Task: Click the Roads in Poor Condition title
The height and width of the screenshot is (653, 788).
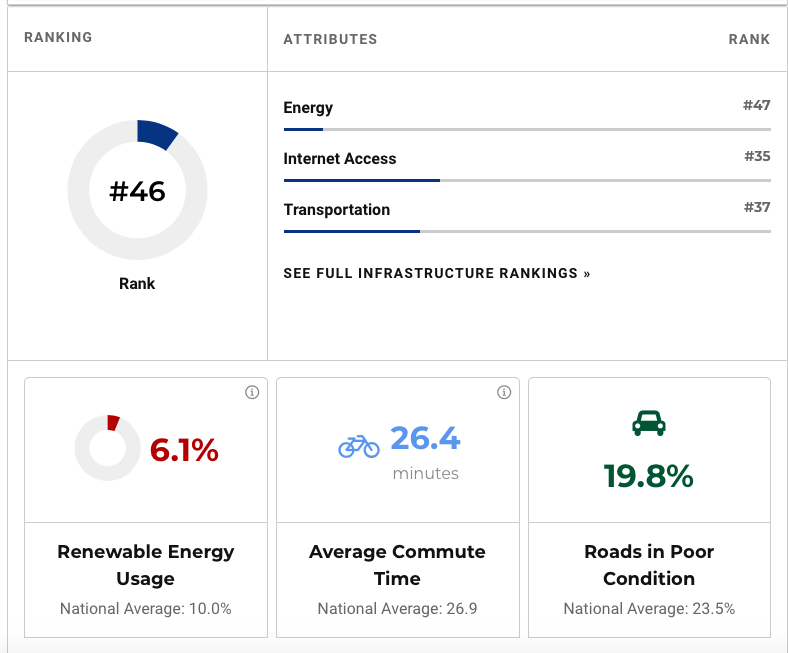Action: pos(649,565)
